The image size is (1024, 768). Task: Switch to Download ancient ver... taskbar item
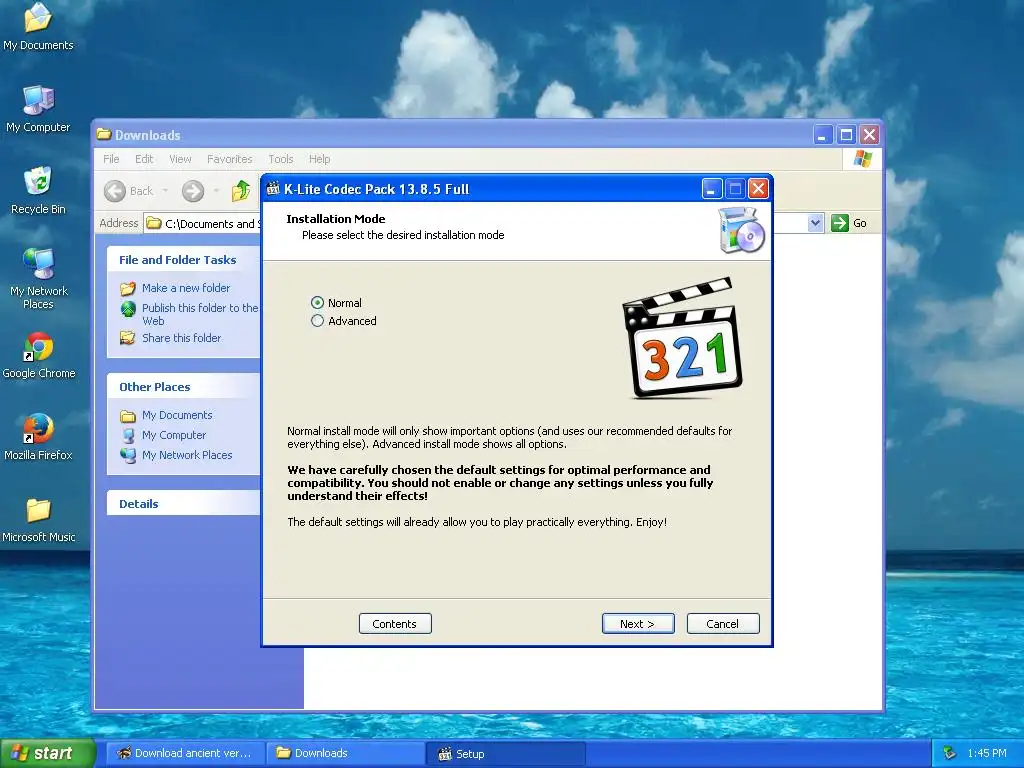[185, 753]
